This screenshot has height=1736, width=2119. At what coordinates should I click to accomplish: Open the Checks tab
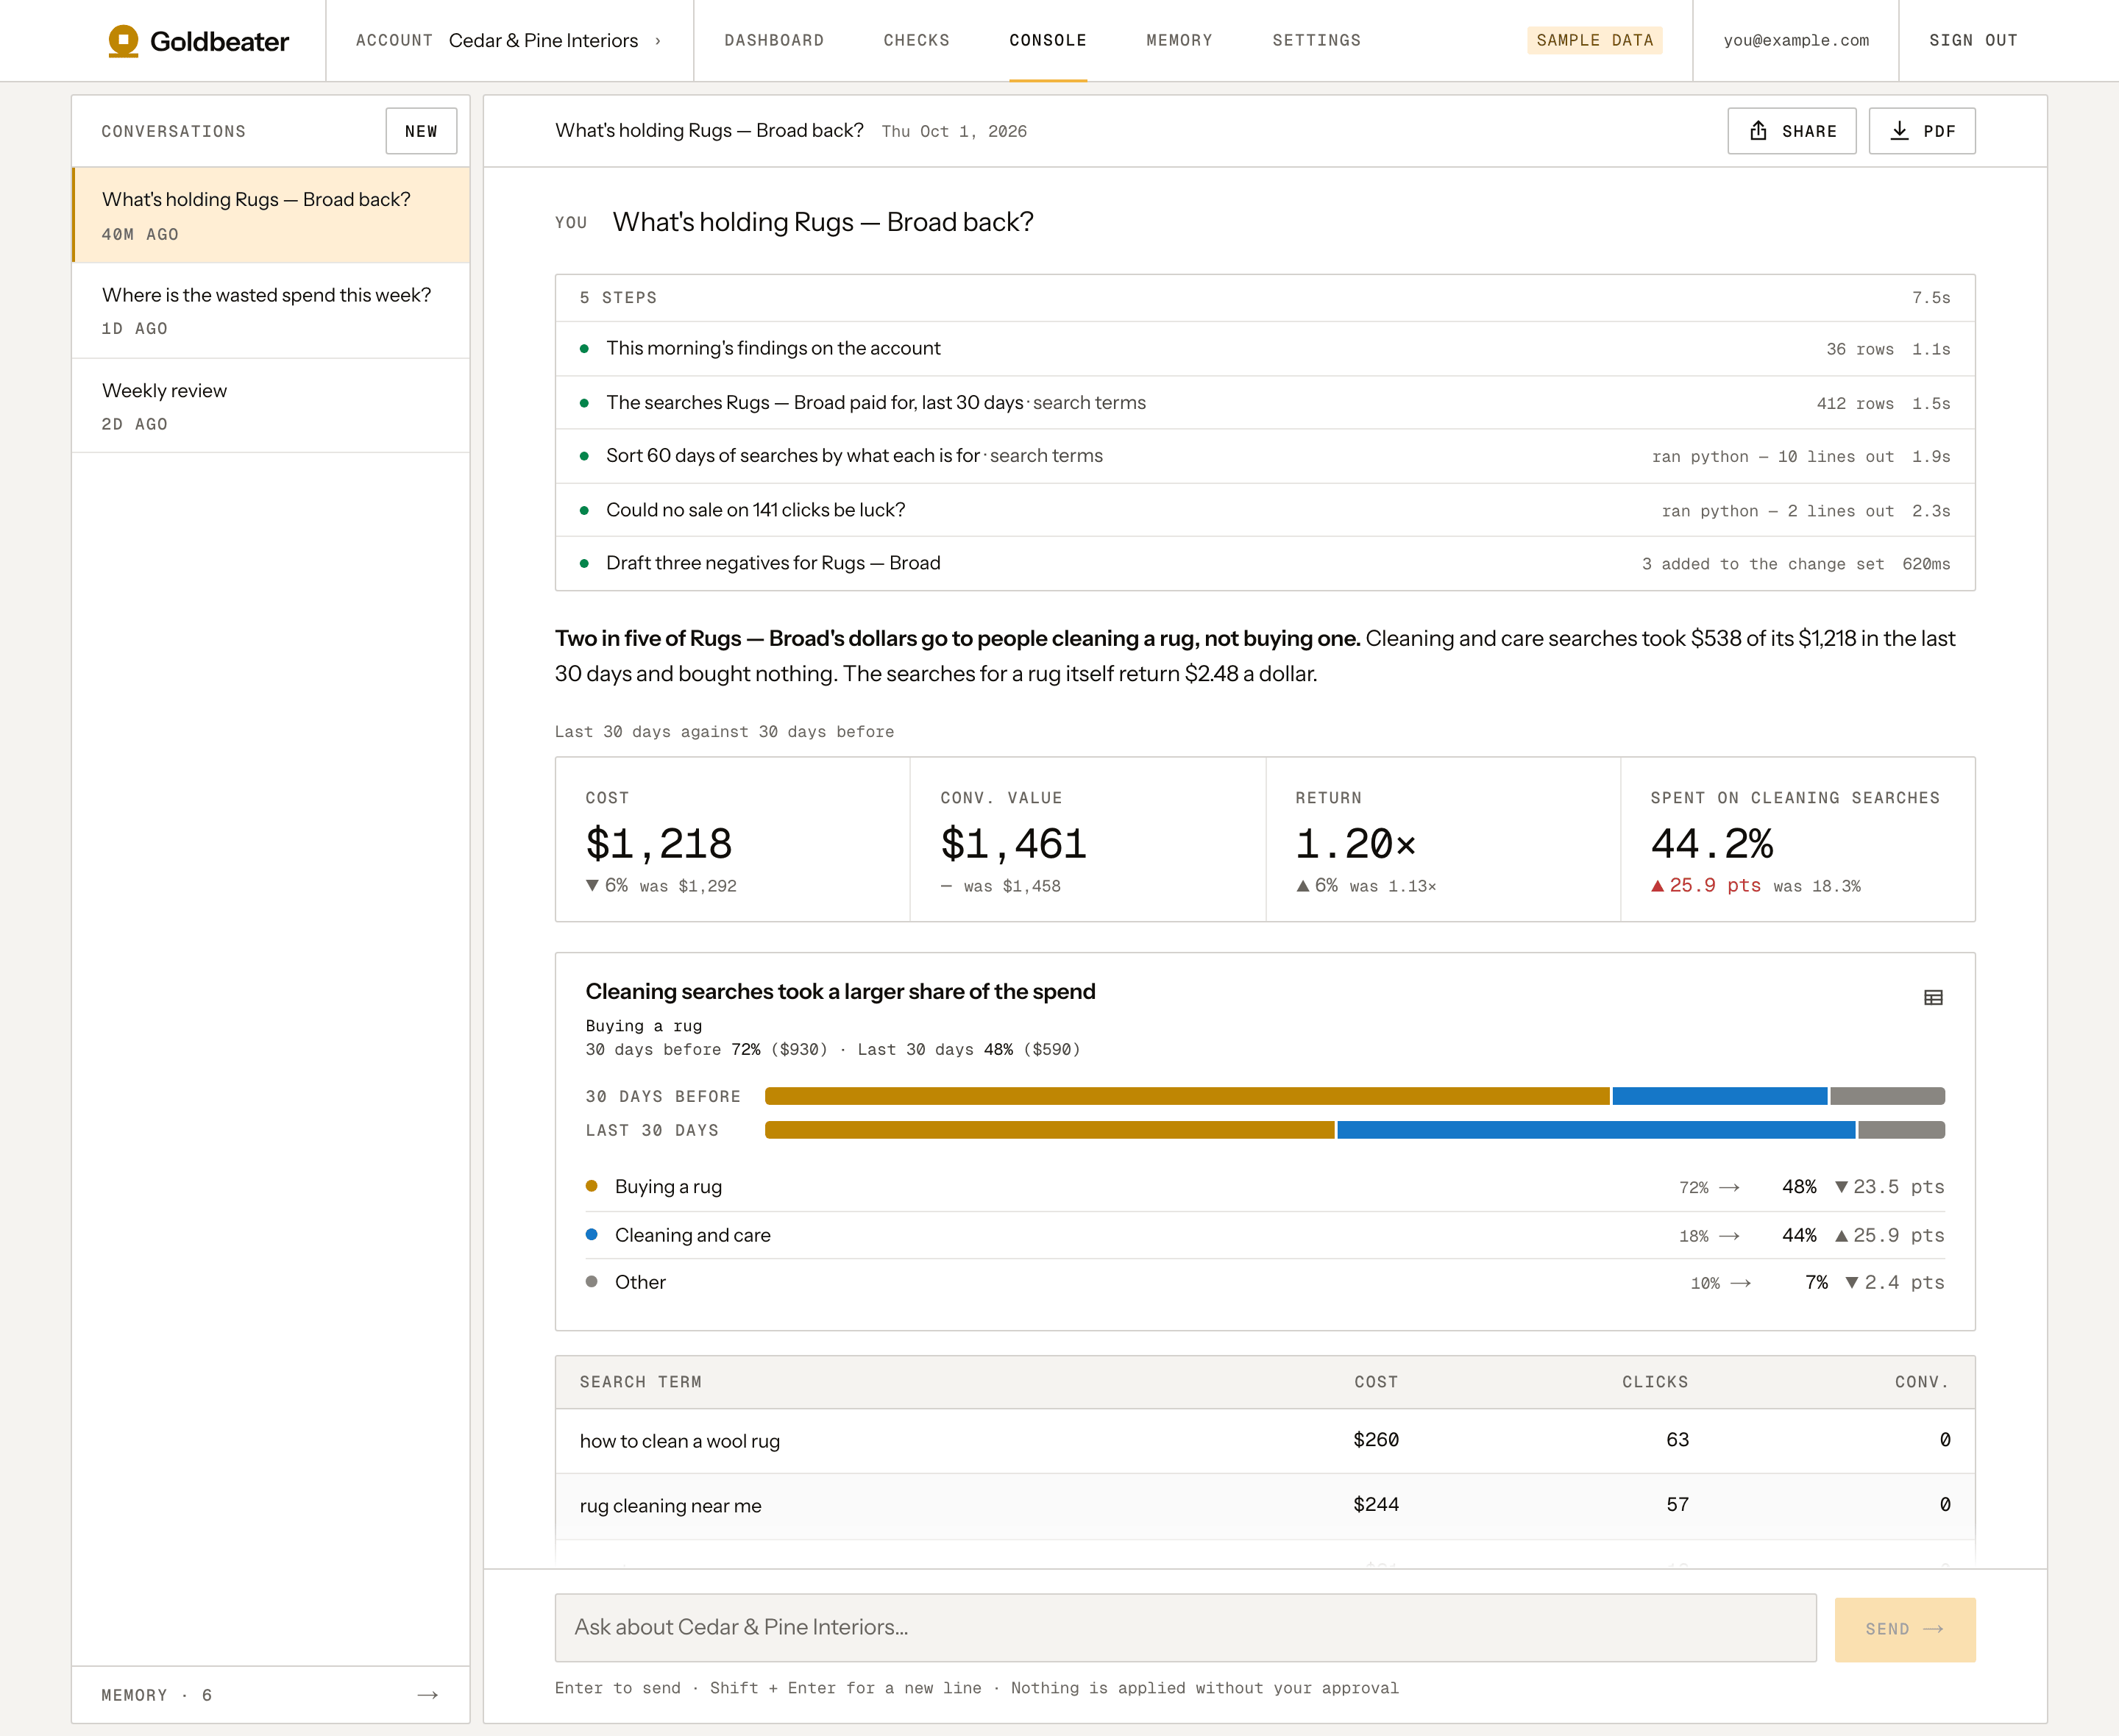tap(916, 41)
